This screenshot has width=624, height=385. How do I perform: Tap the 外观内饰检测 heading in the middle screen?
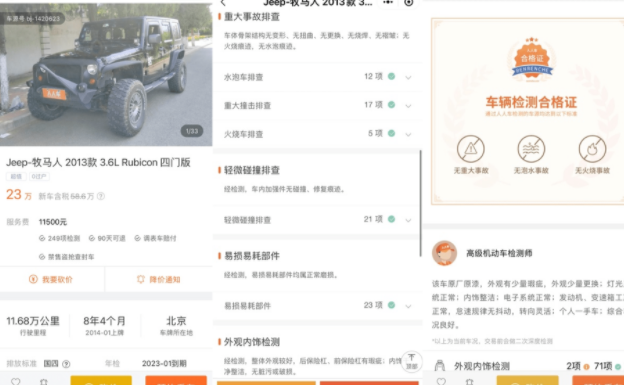coord(252,342)
